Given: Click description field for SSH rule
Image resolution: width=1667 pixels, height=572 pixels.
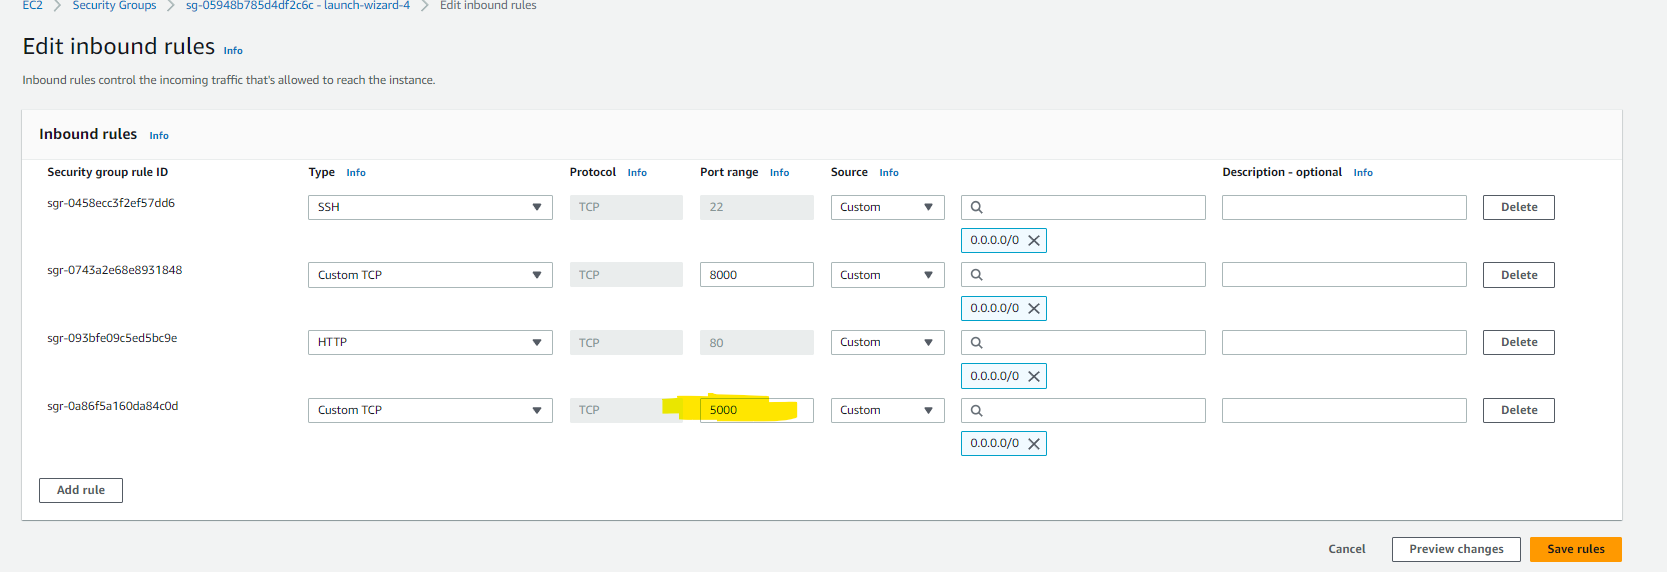Looking at the screenshot, I should click(x=1344, y=207).
